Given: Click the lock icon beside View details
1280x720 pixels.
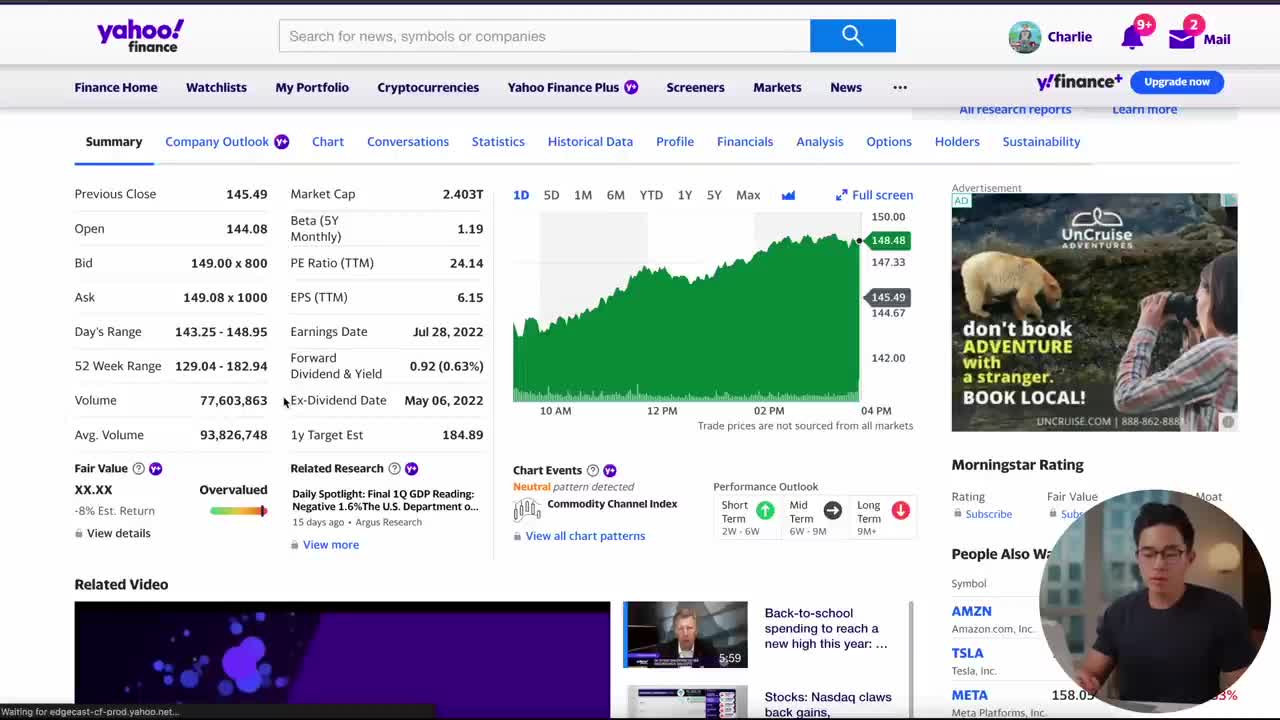Looking at the screenshot, I should [79, 533].
